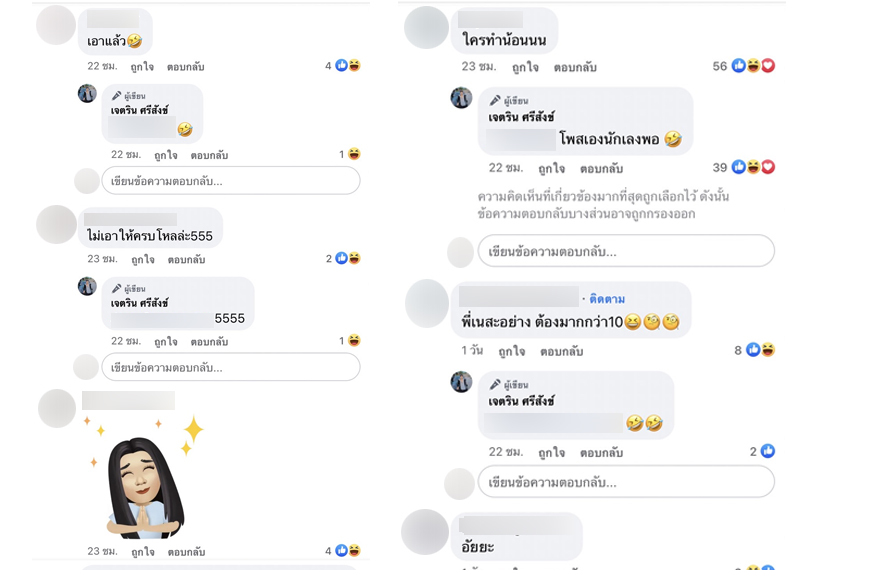
Task: Like the sticker comment posted 23 ชม.
Action: [143, 552]
